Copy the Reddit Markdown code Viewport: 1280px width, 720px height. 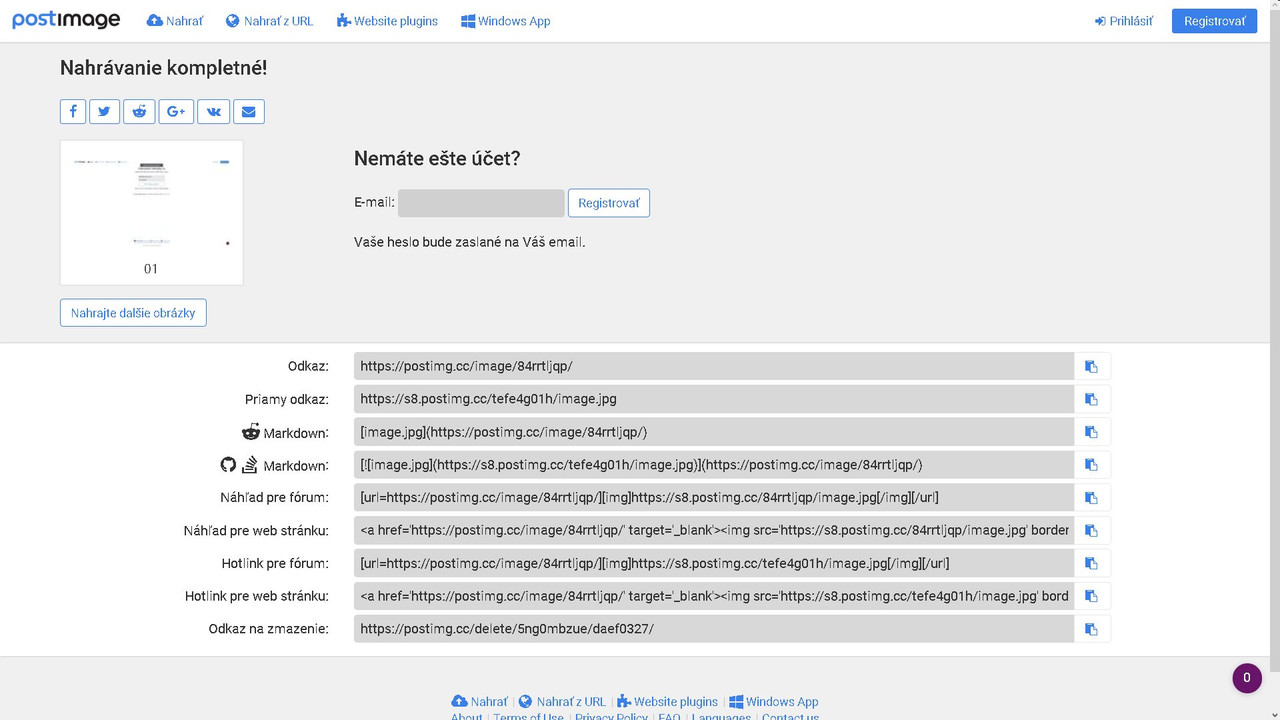tap(1092, 432)
